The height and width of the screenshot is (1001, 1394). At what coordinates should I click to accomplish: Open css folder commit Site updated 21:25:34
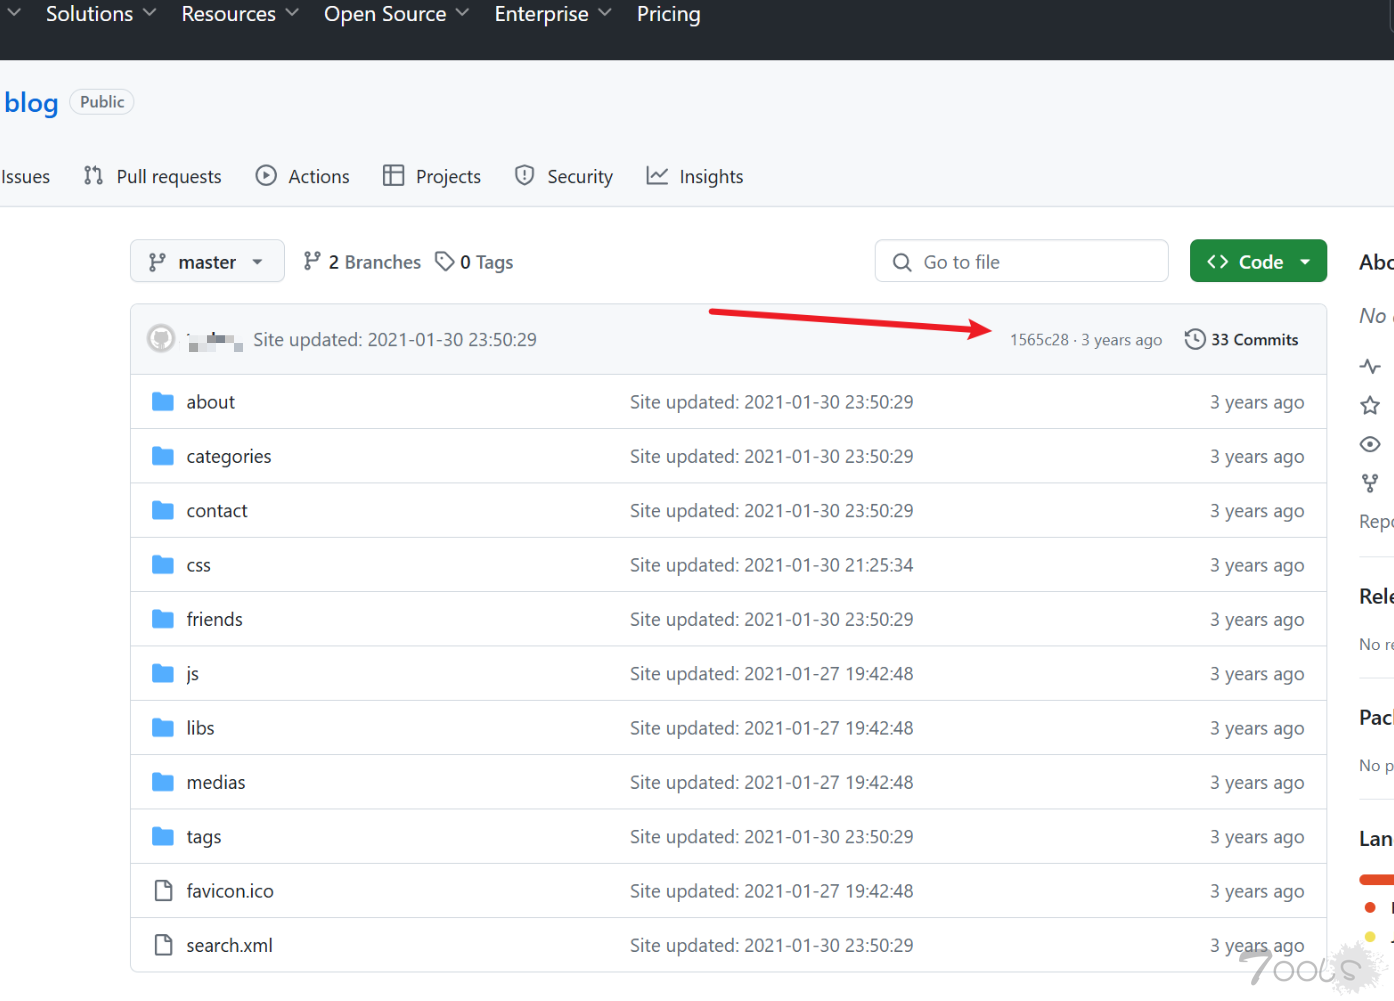point(771,565)
